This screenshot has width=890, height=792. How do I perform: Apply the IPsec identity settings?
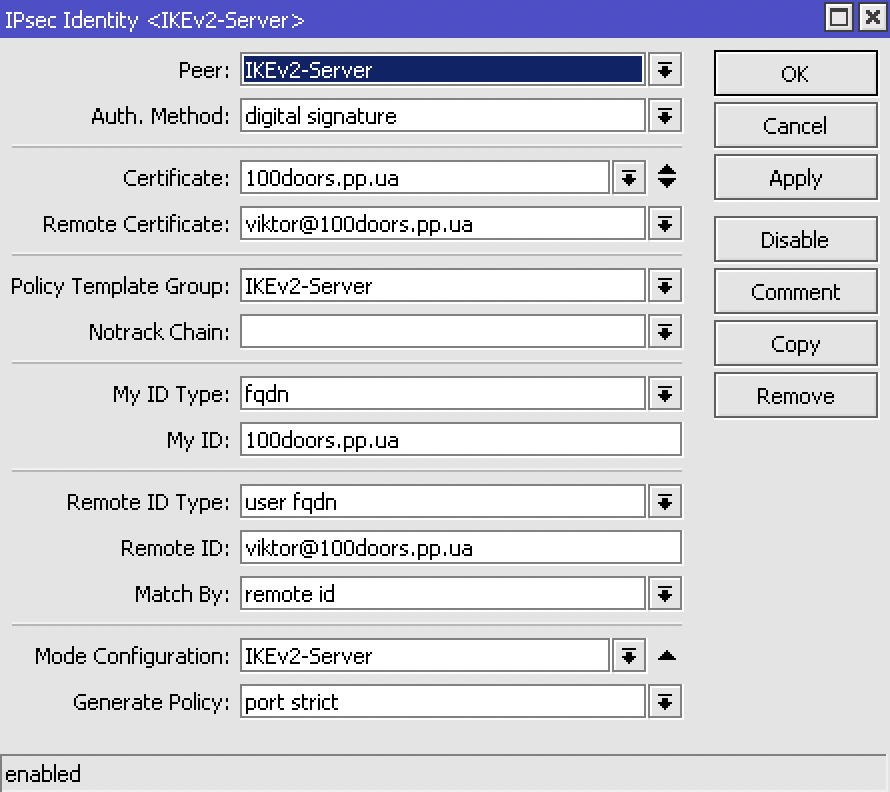pos(795,177)
